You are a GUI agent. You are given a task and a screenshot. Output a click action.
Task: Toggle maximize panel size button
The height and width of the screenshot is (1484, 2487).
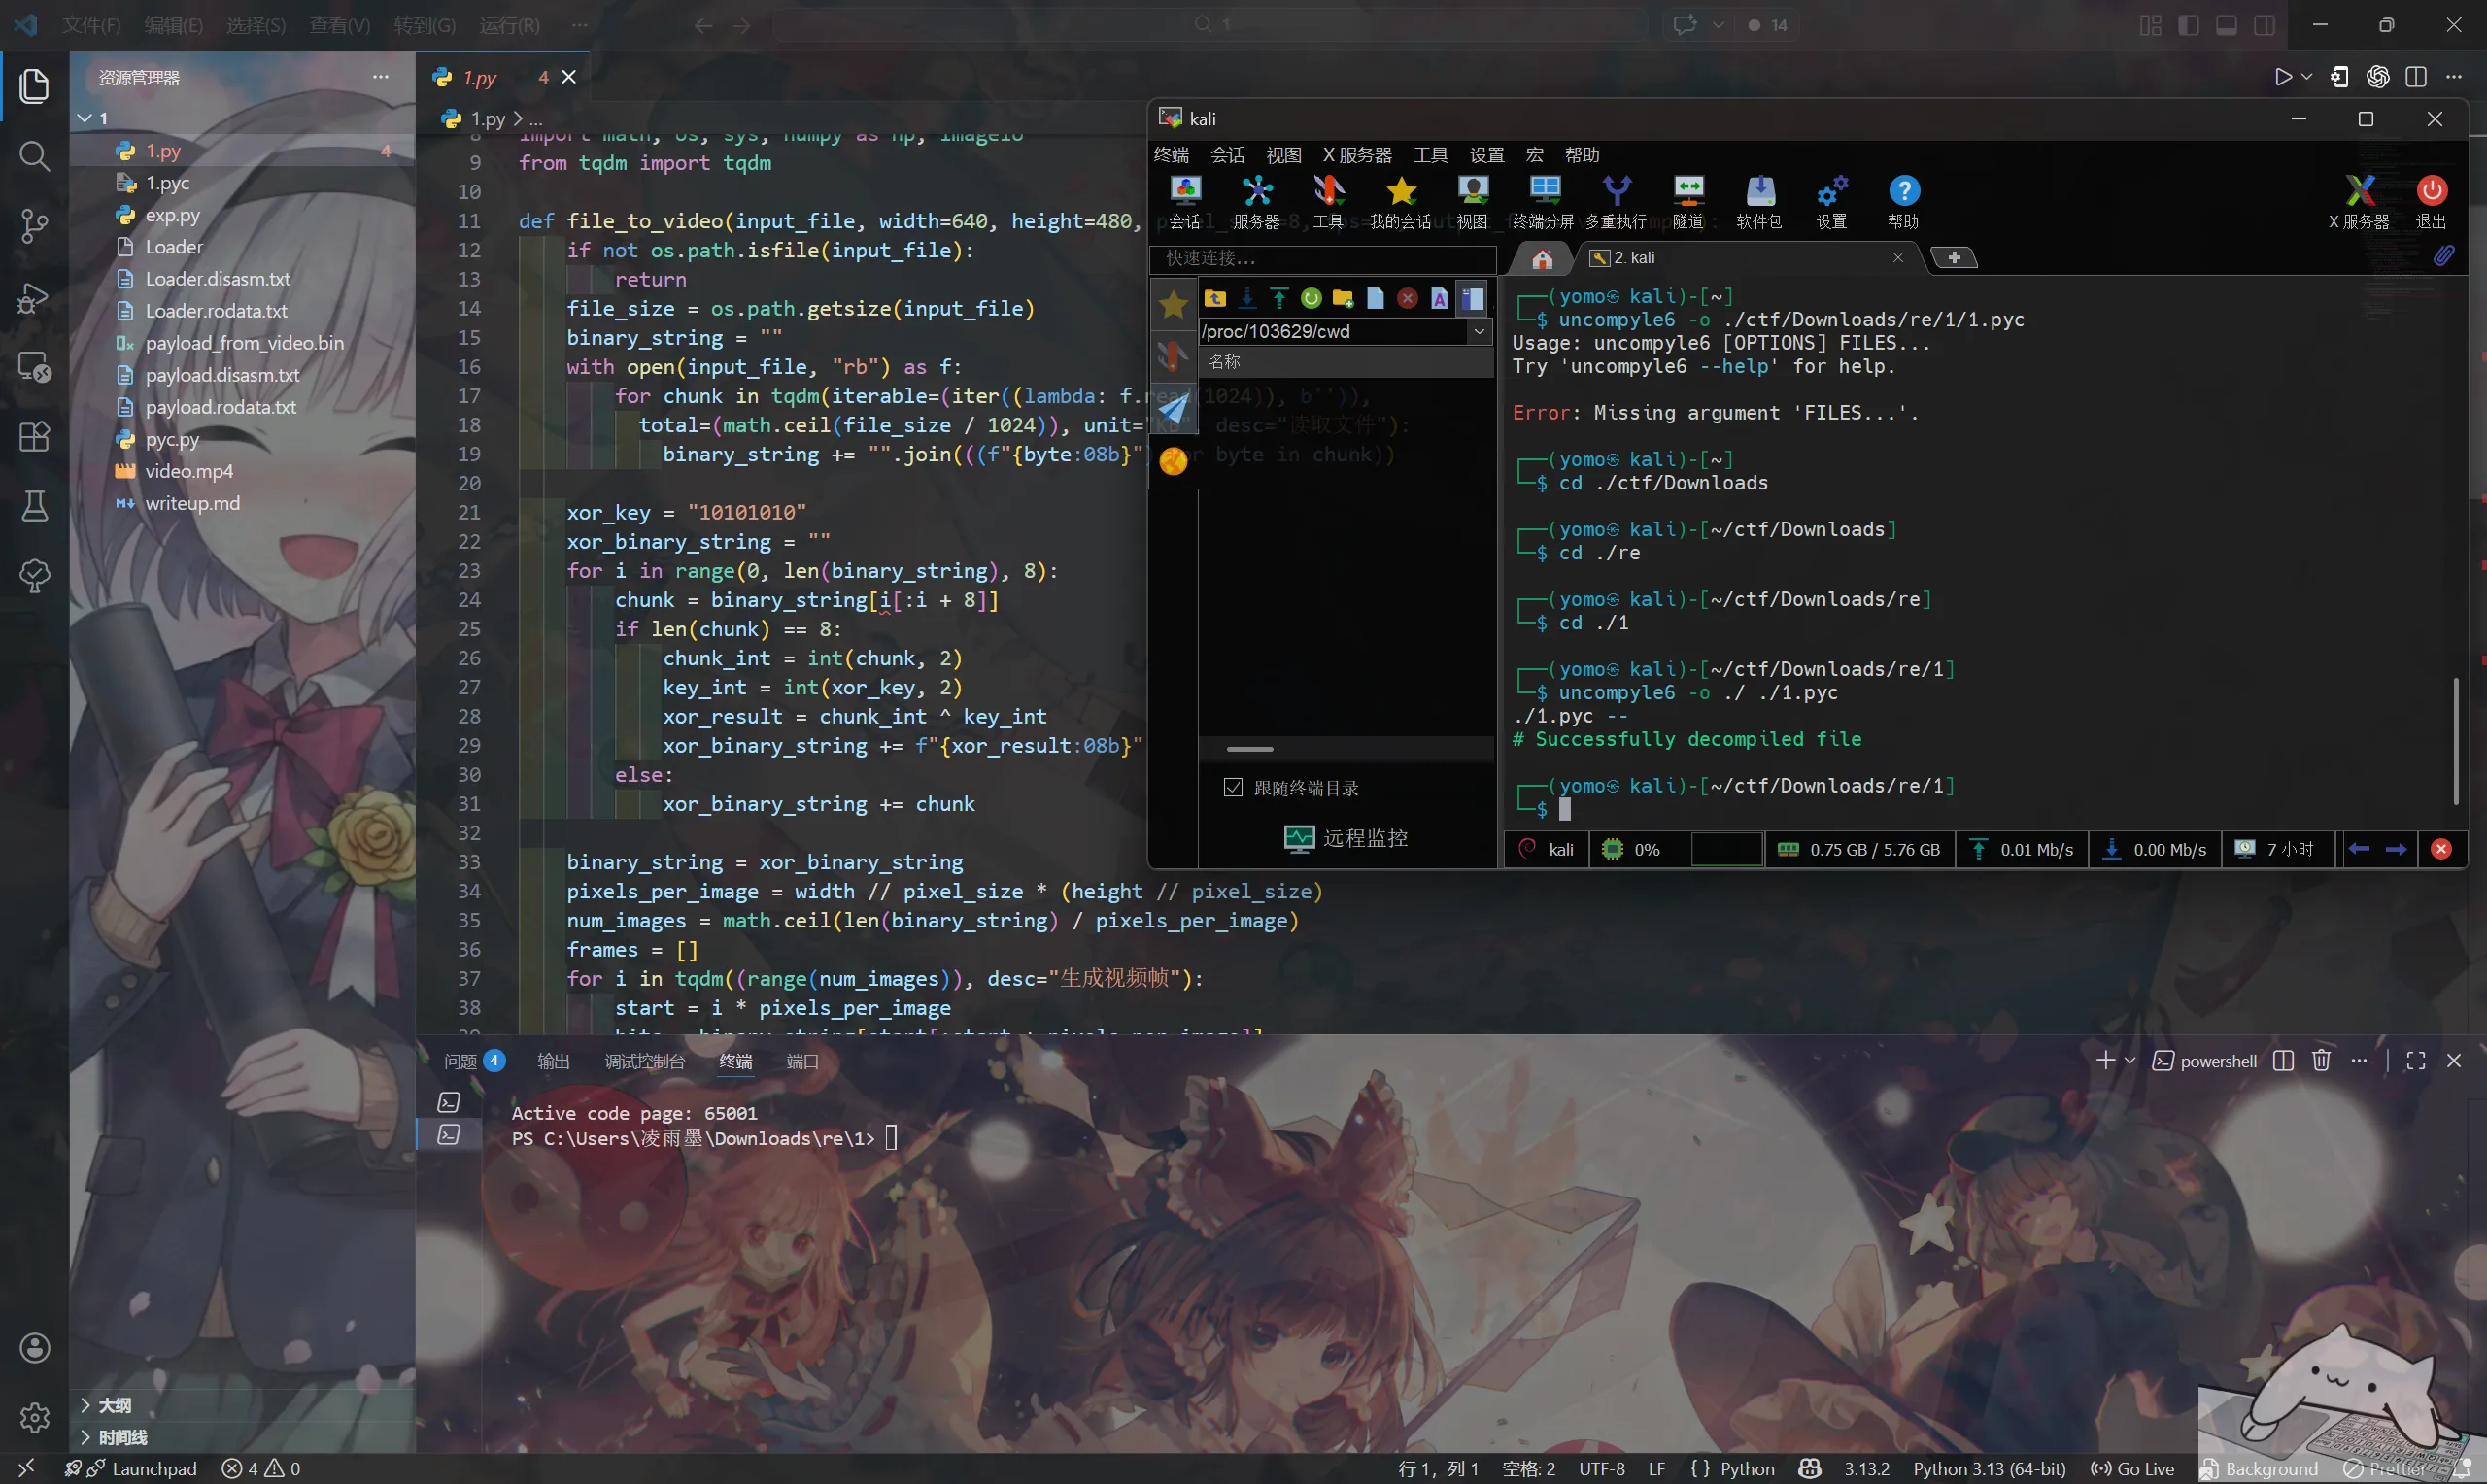point(2416,1060)
